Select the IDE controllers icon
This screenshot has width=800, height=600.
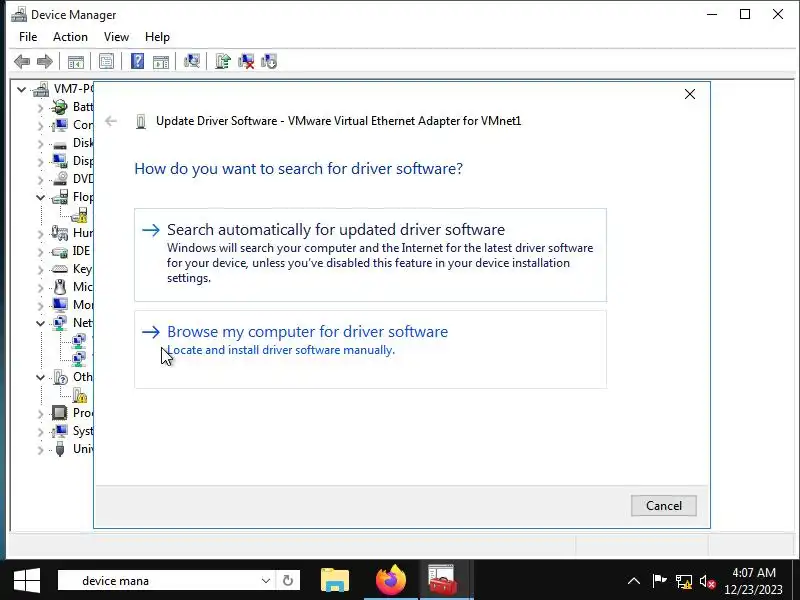(x=60, y=251)
